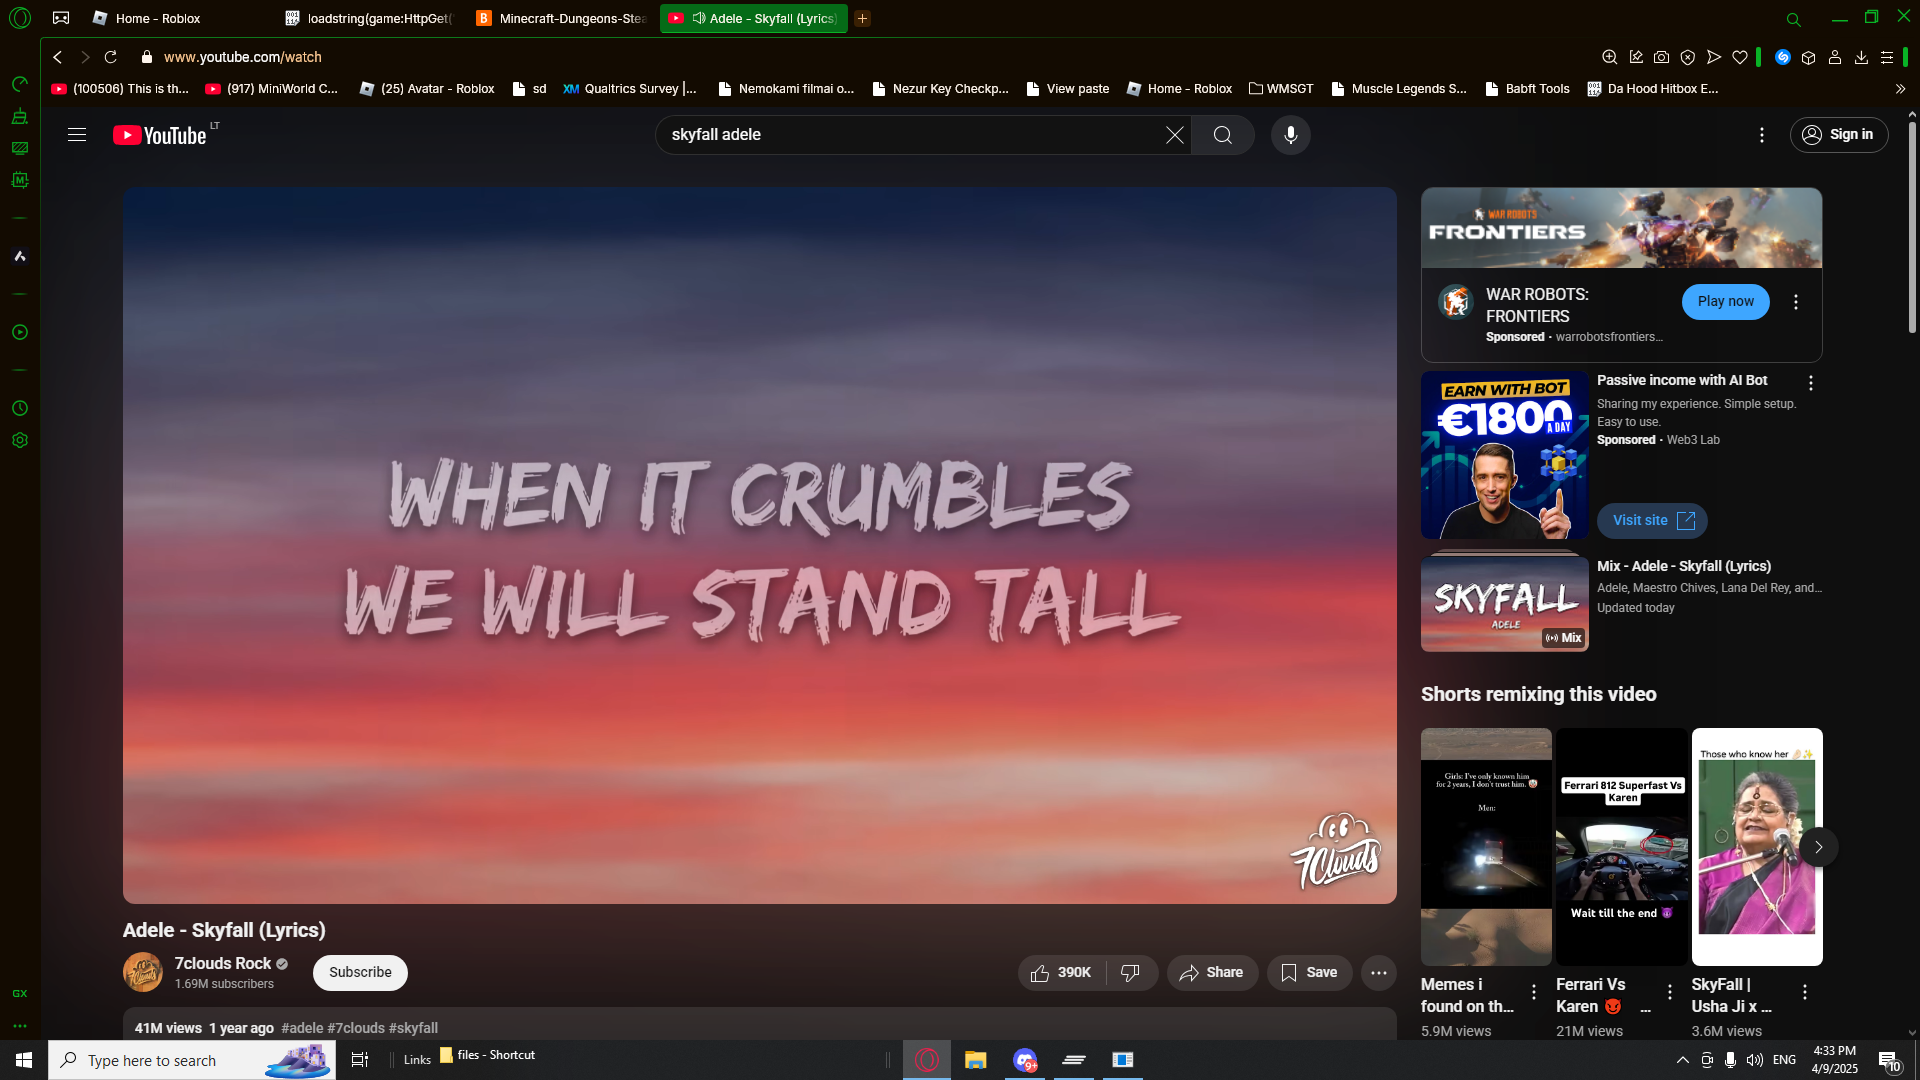Open sidebar History clock icon

20,408
